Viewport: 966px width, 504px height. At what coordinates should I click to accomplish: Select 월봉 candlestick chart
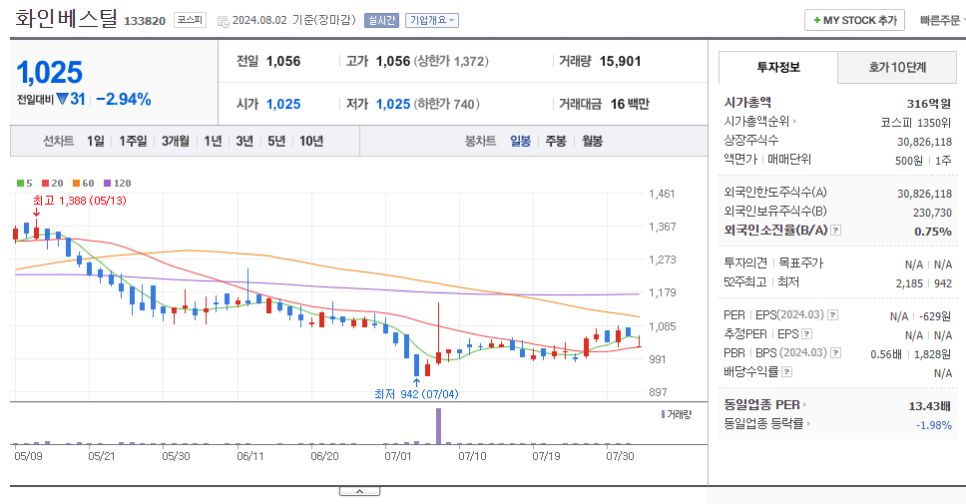(592, 141)
